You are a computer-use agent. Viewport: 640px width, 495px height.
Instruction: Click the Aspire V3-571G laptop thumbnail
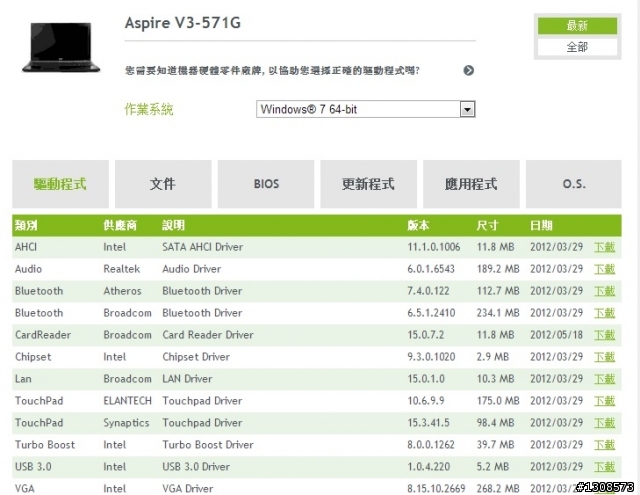pos(61,48)
